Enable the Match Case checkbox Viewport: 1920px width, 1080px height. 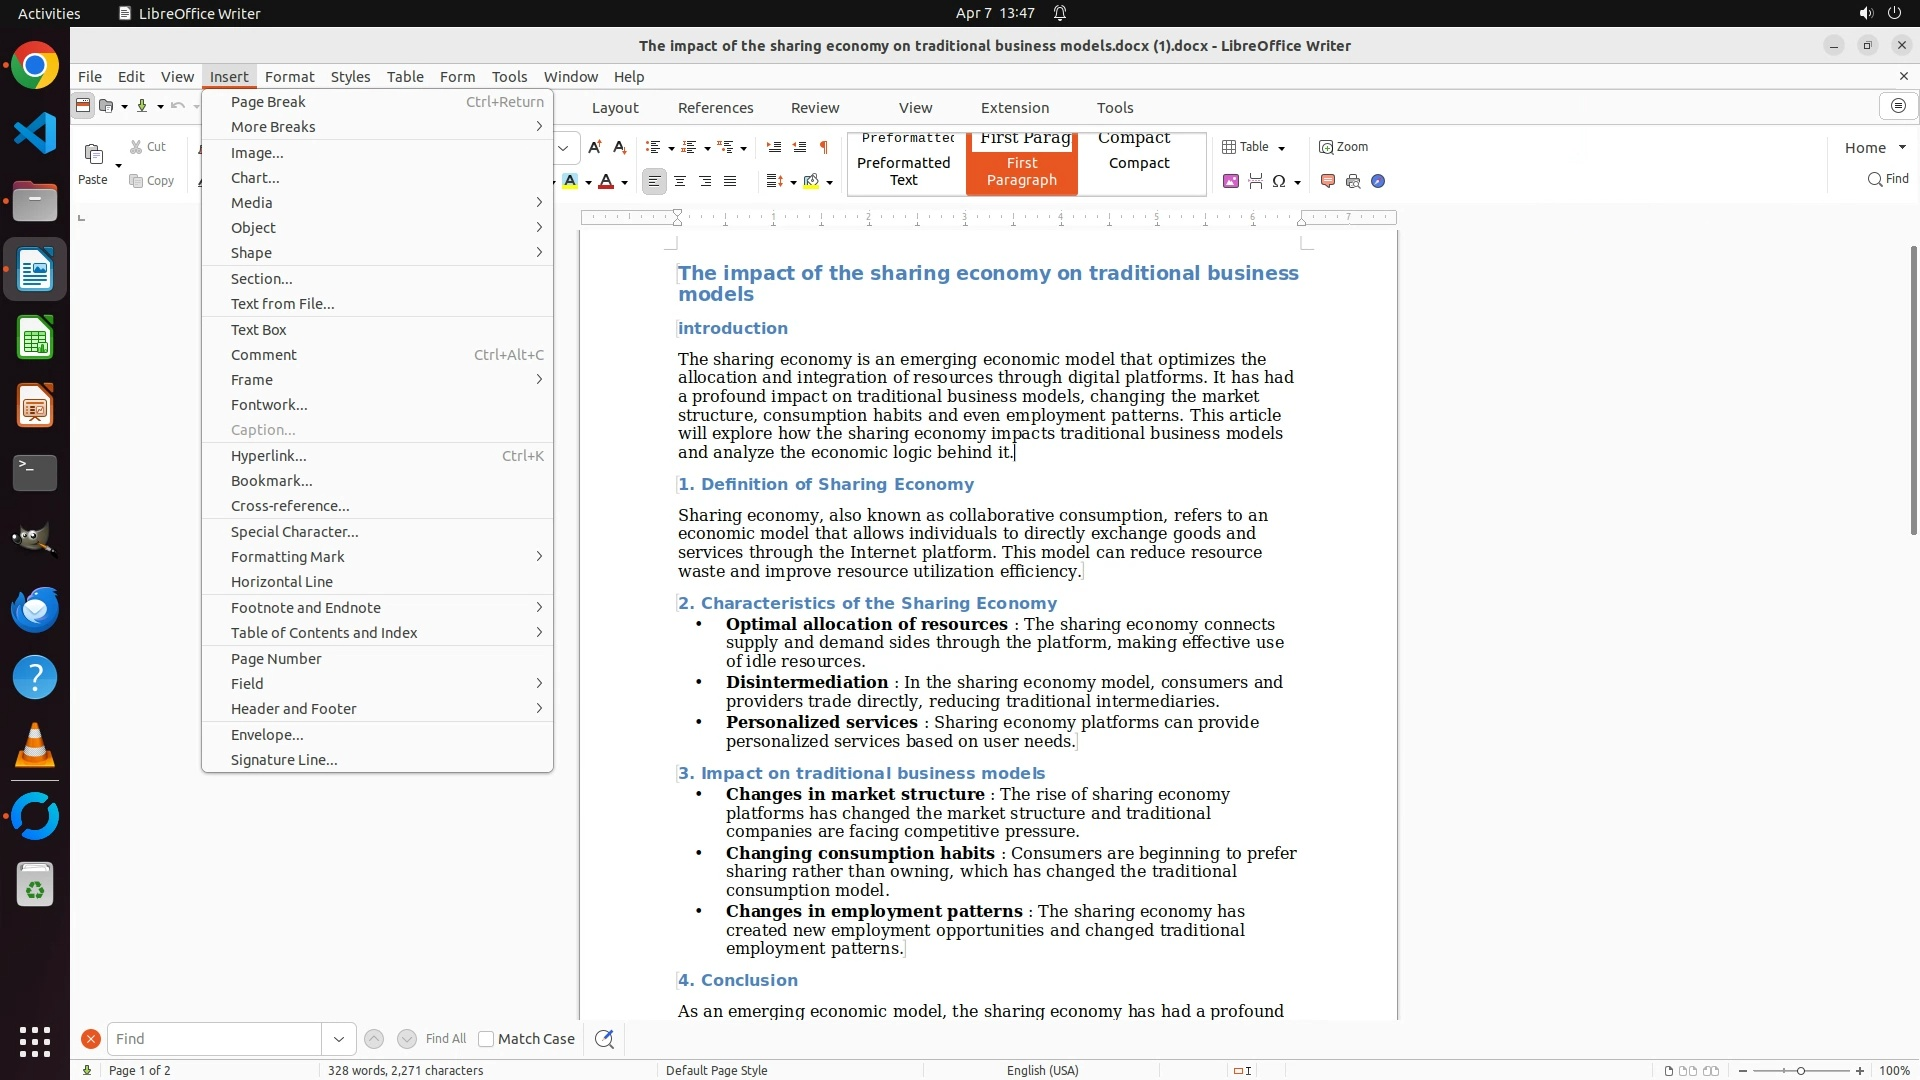(486, 1039)
